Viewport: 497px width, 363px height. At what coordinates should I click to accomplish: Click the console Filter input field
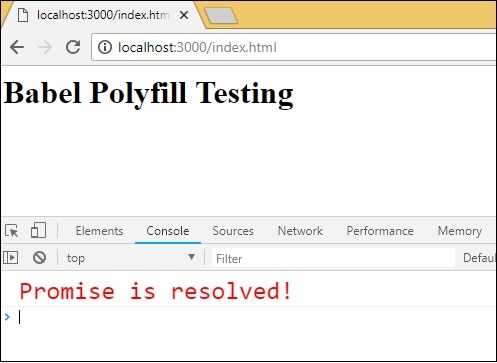pos(333,258)
